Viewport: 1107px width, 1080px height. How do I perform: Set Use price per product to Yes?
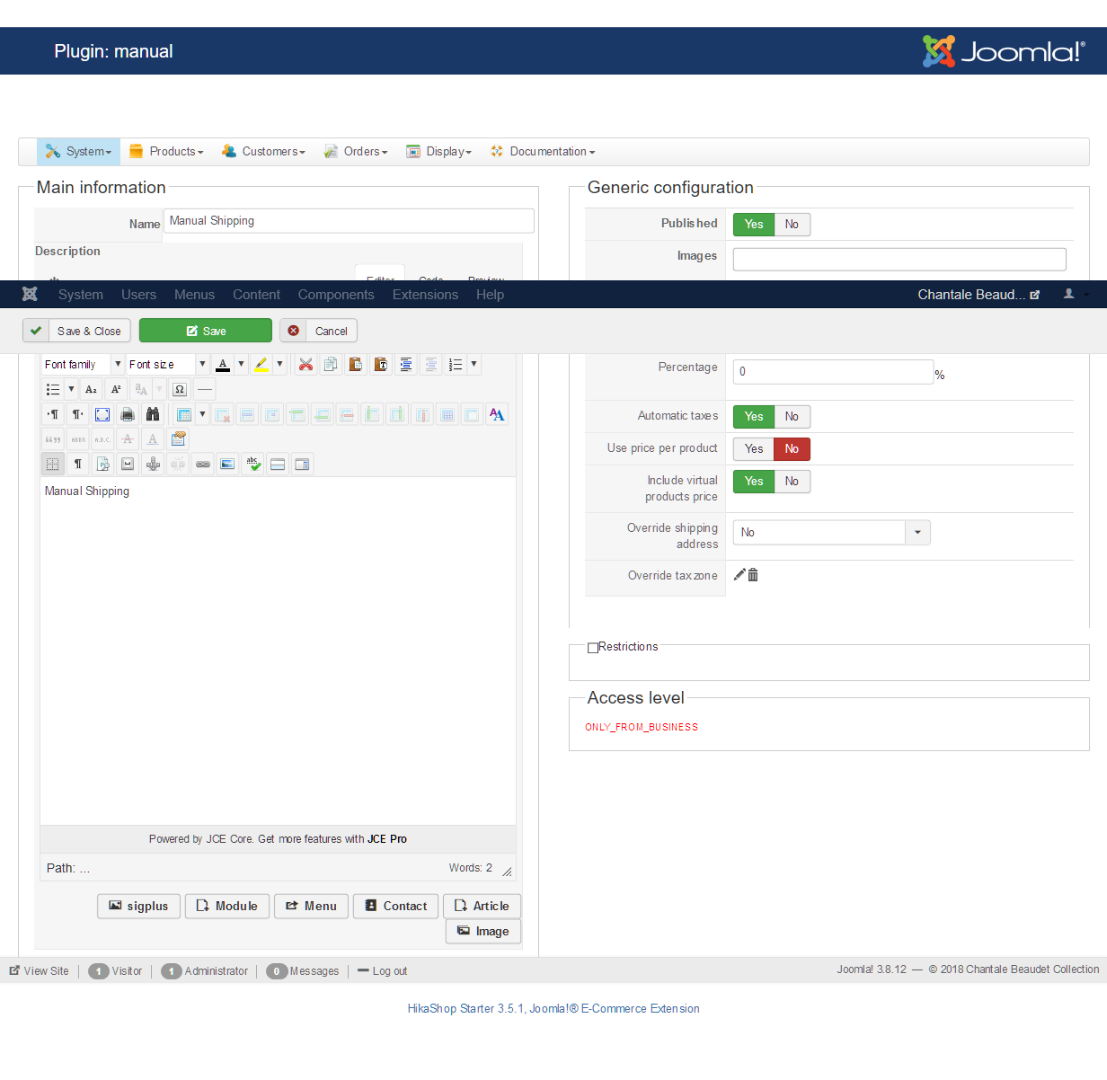coord(753,449)
